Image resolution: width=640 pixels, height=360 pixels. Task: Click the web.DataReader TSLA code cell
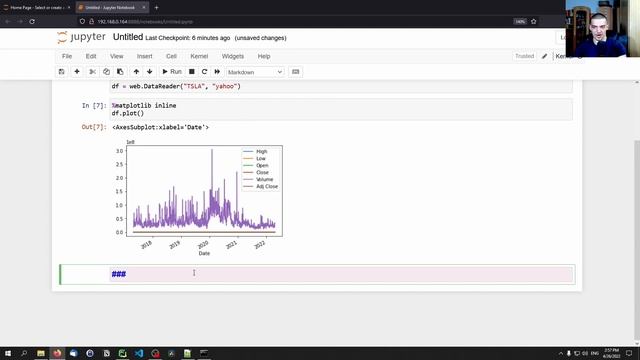[341, 87]
